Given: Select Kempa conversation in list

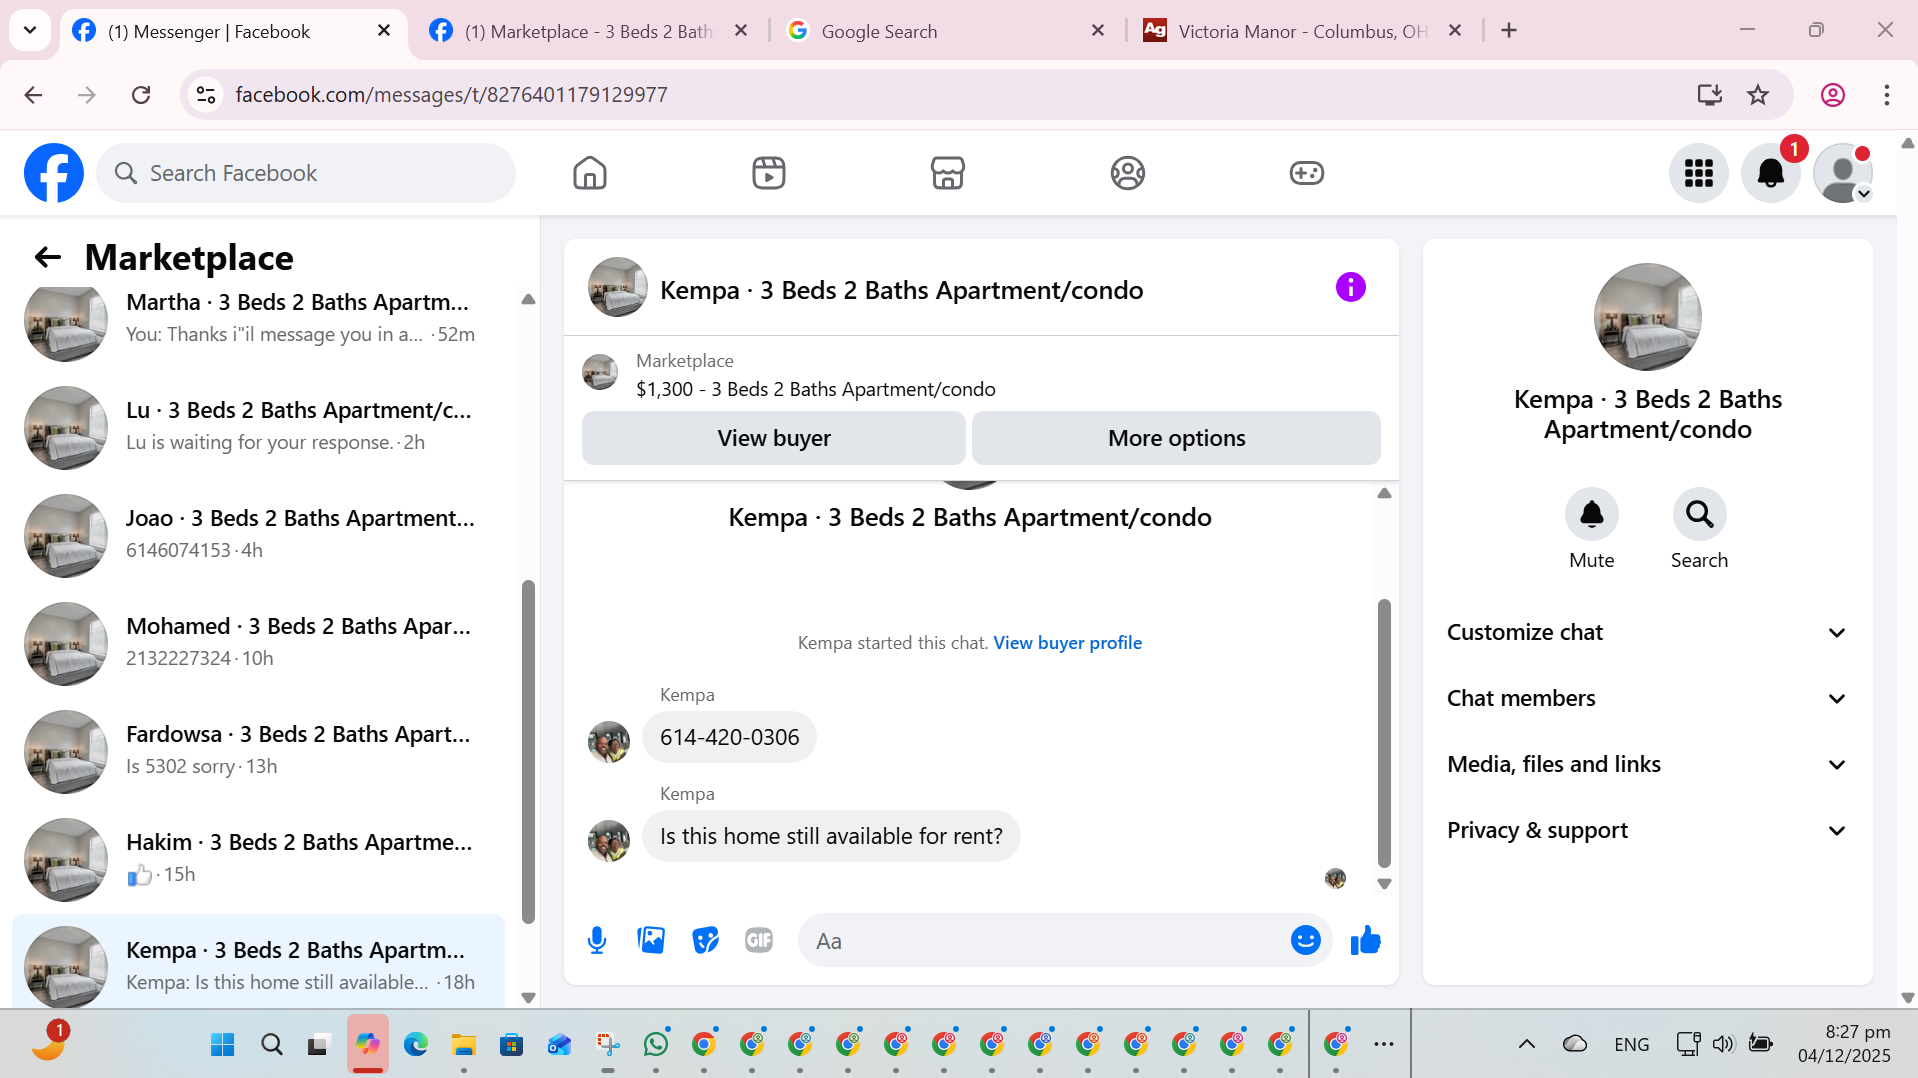Looking at the screenshot, I should coord(258,962).
